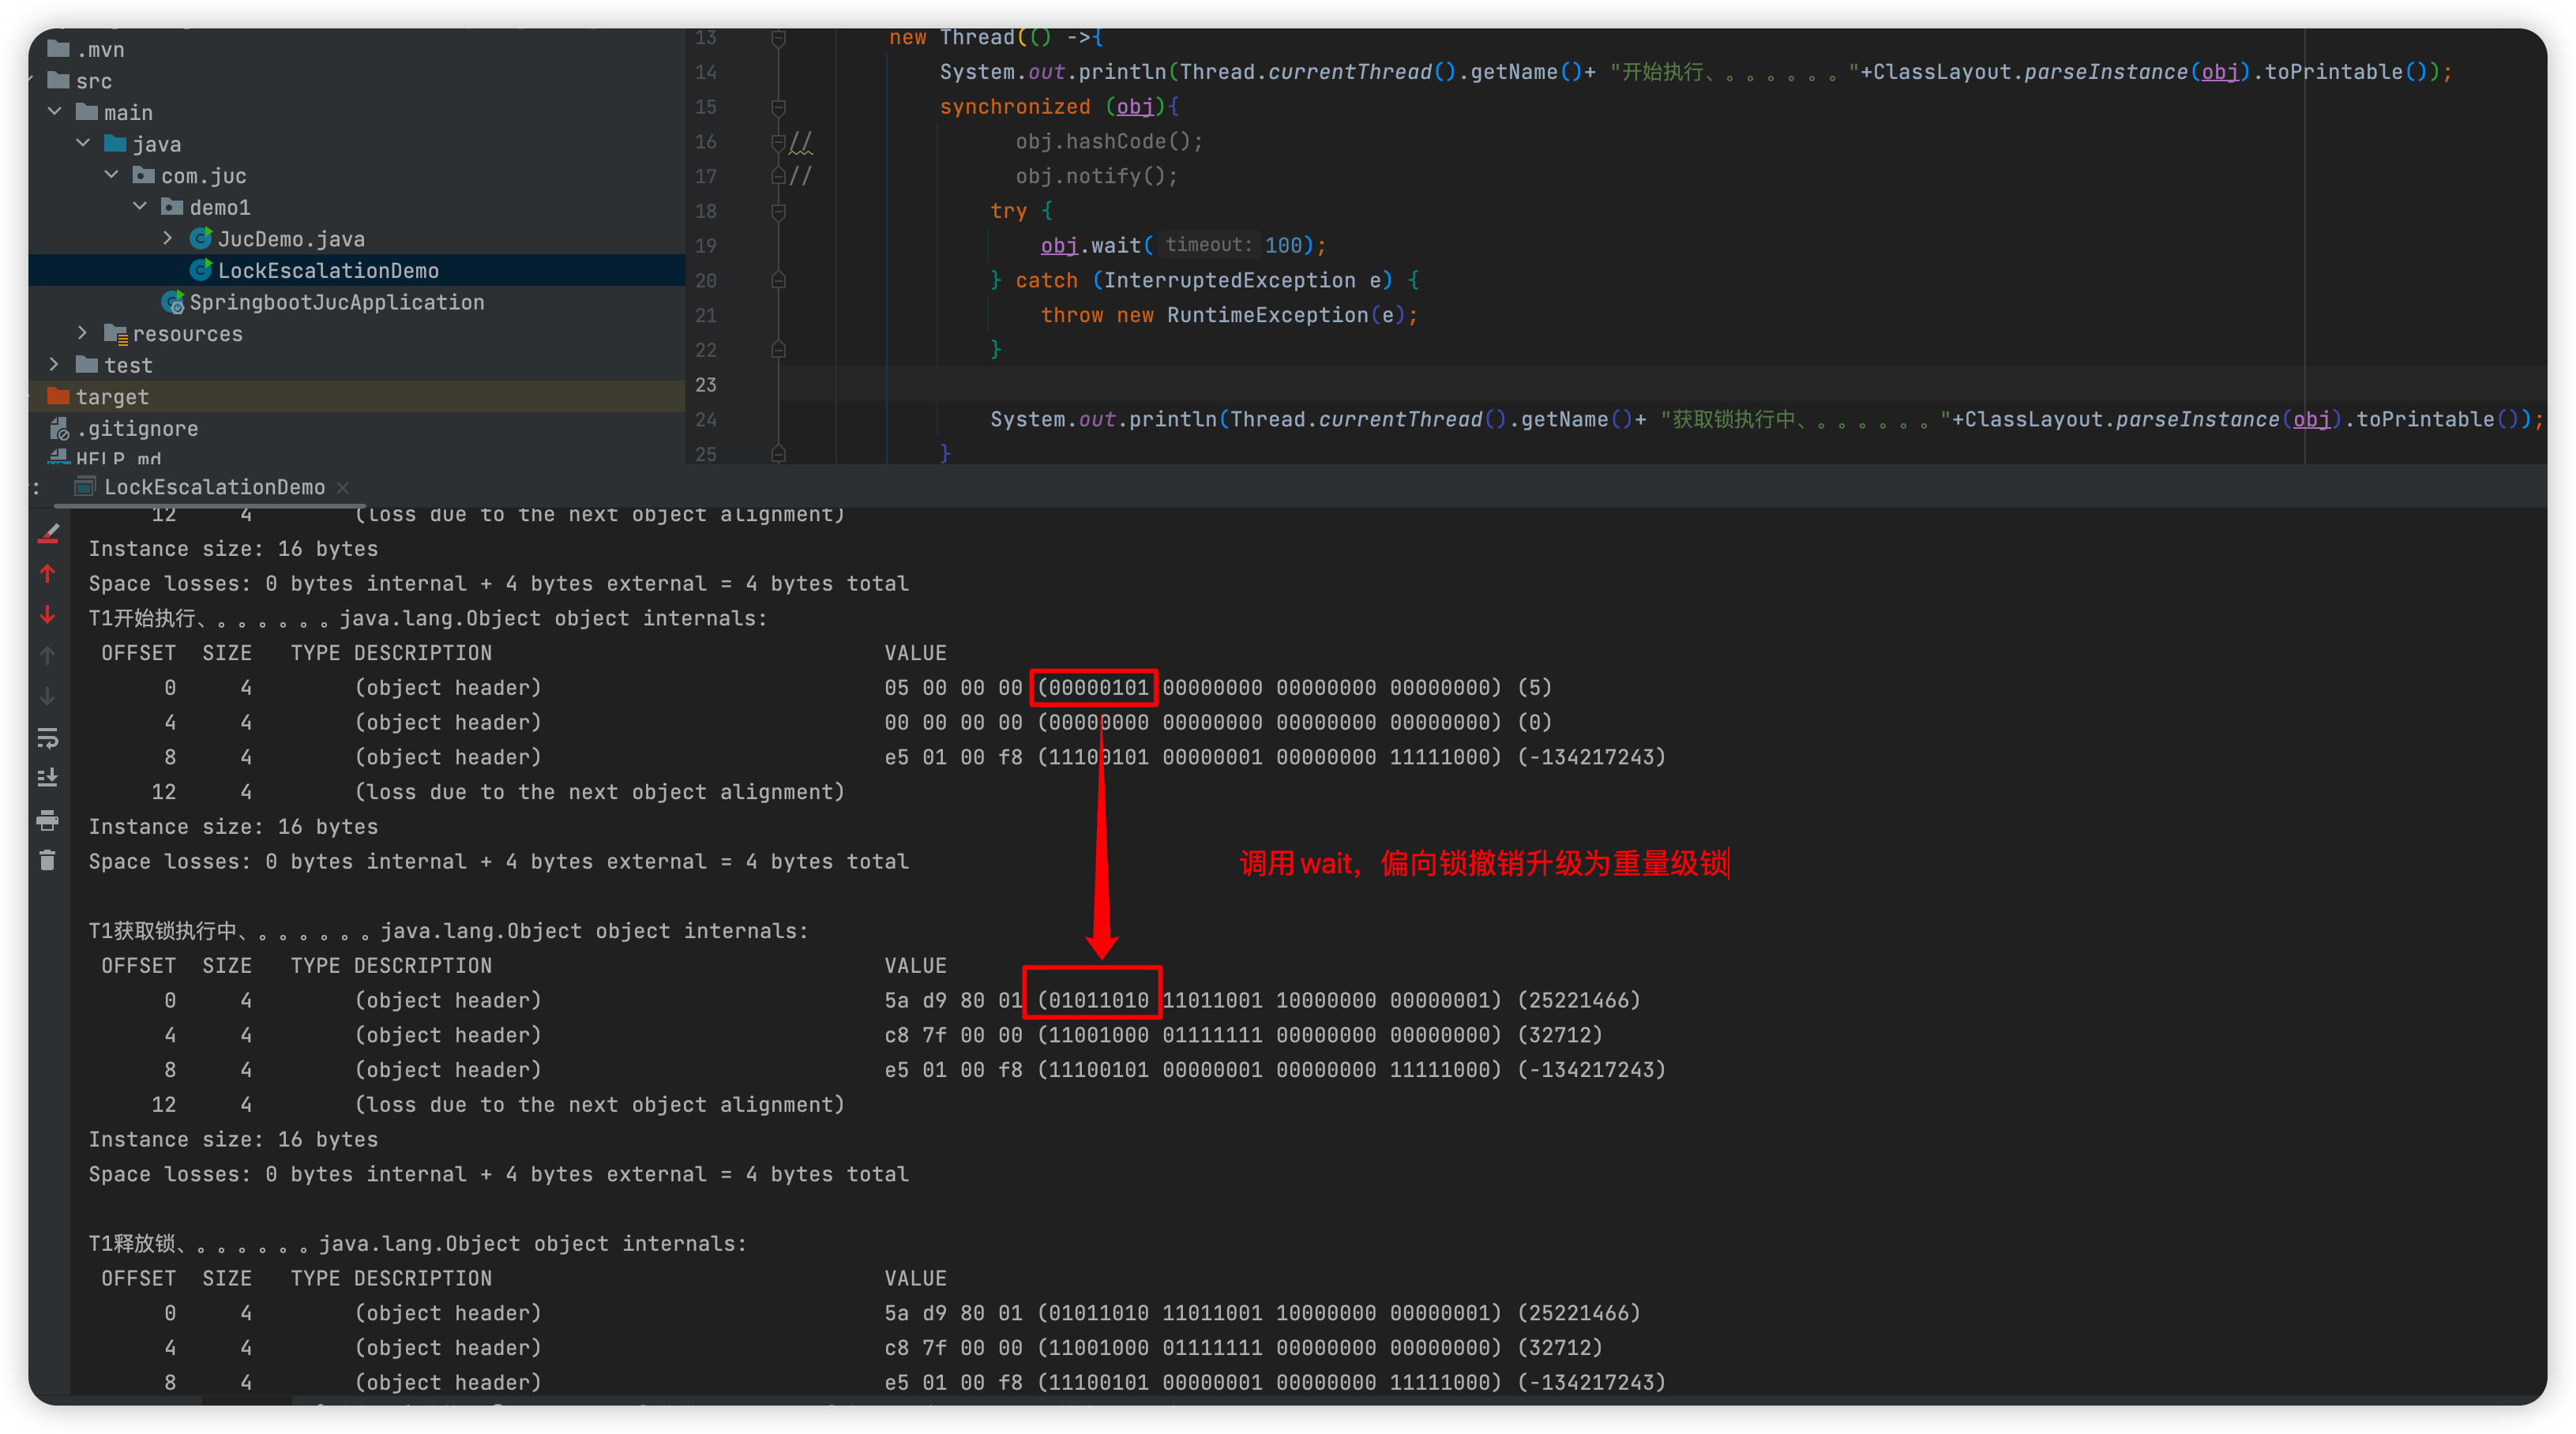Fold the lambda at line 13 gutter
This screenshot has height=1434, width=2576.
point(778,38)
